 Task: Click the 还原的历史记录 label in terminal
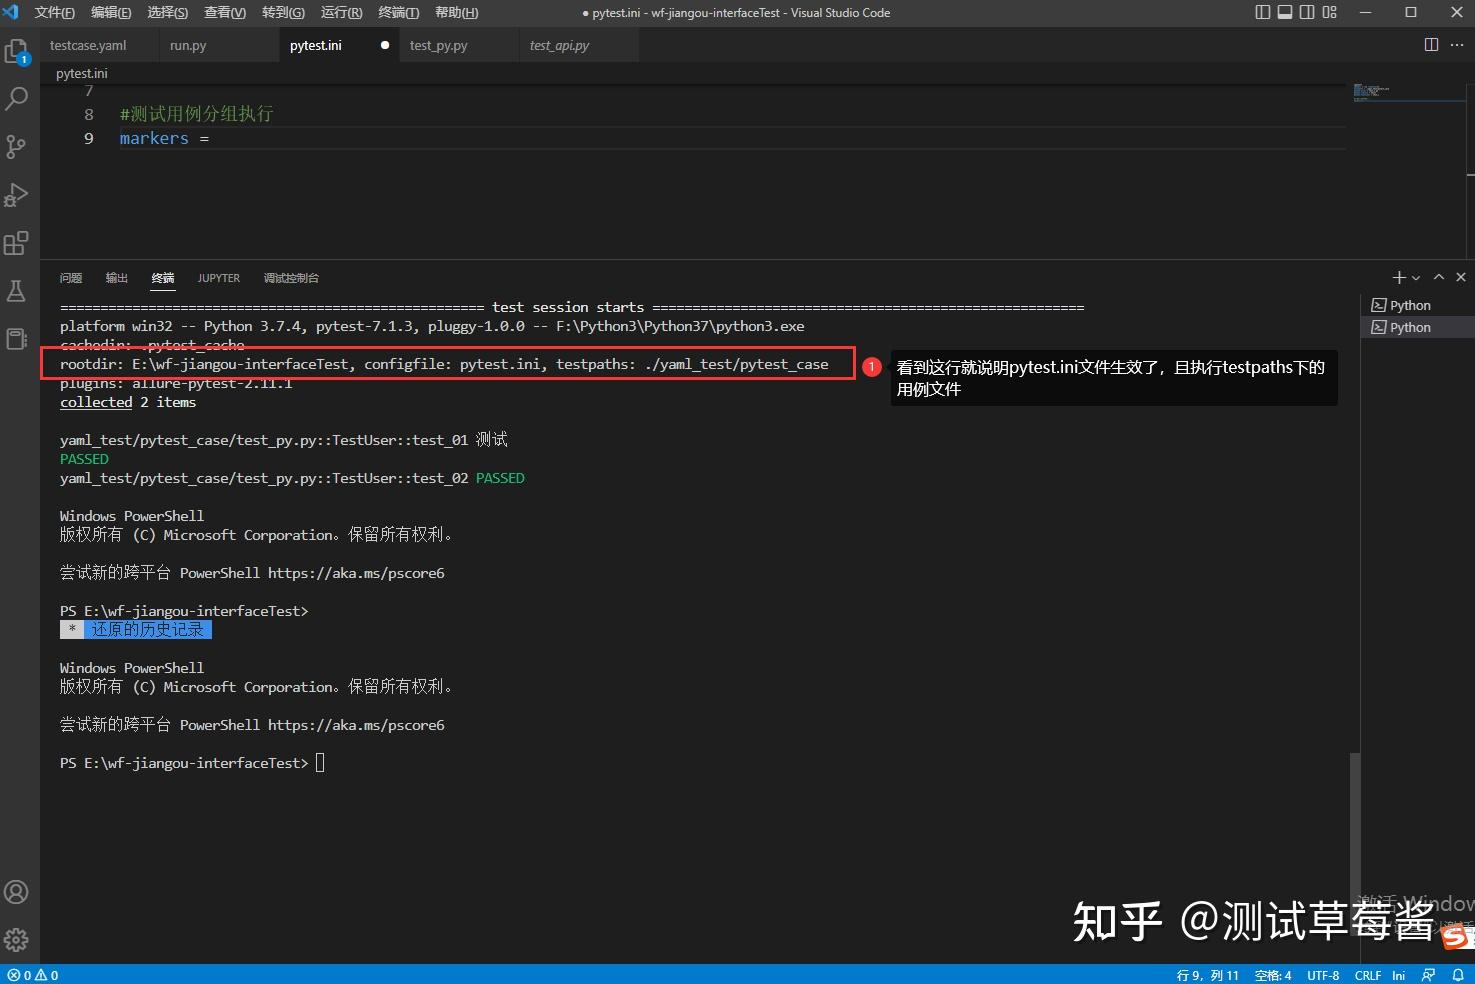(147, 630)
